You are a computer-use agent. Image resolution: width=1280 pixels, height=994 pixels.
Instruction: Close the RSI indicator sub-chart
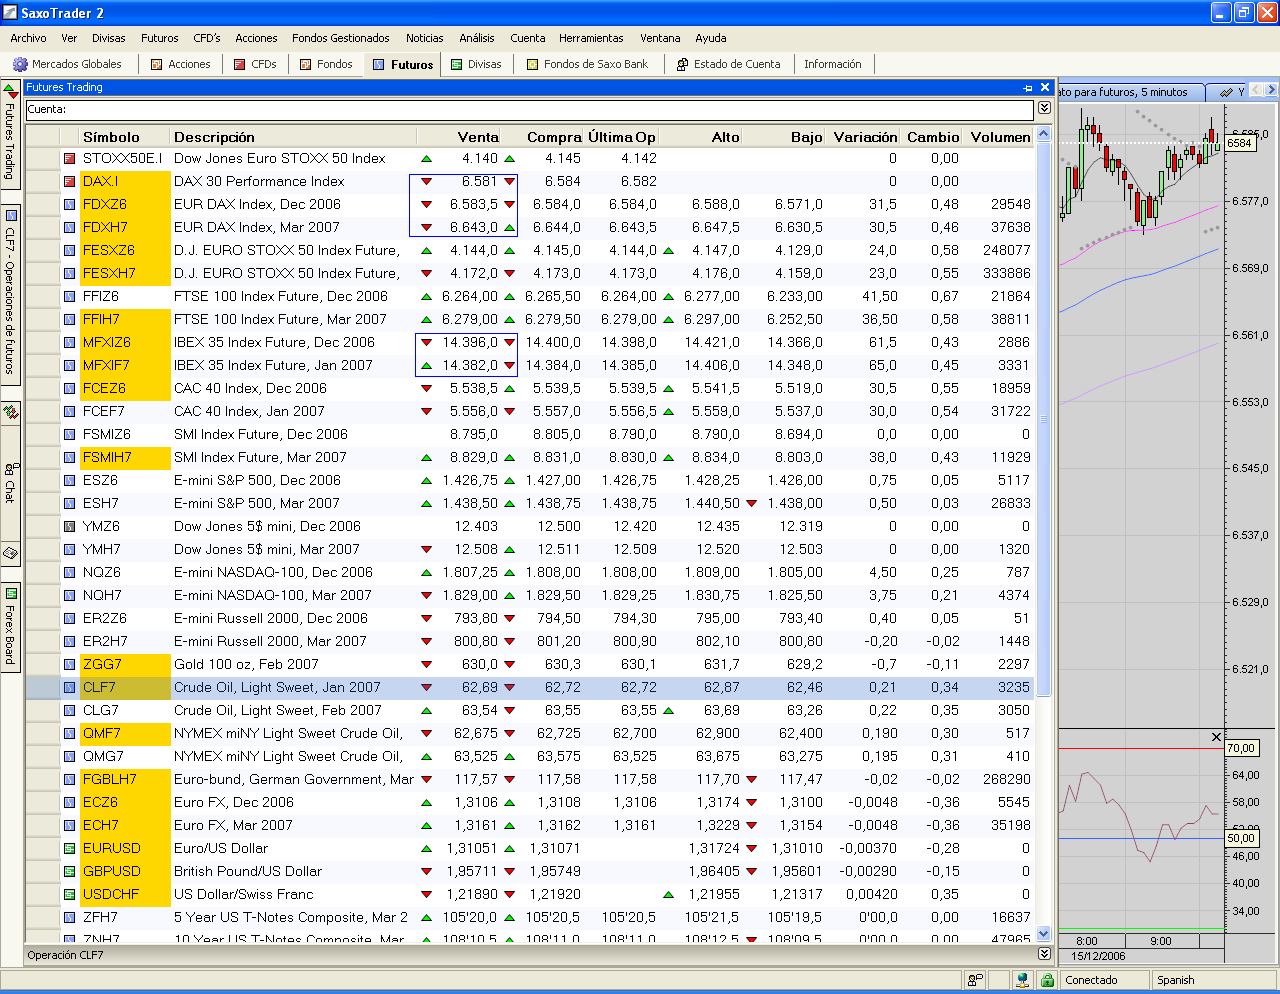[1216, 737]
